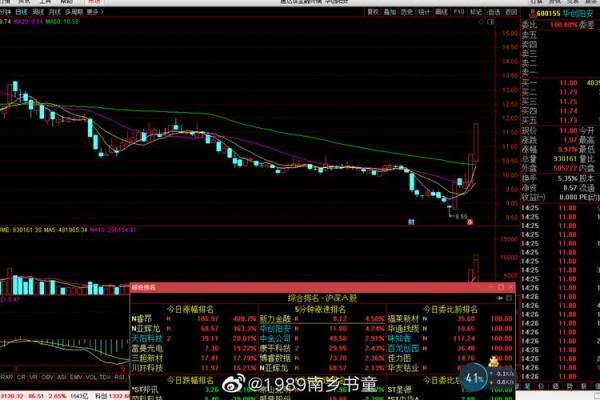The width and height of the screenshot is (600, 400).
Task: Select 中金公司 in 5分钟涨速排名
Action: pyautogui.click(x=276, y=338)
